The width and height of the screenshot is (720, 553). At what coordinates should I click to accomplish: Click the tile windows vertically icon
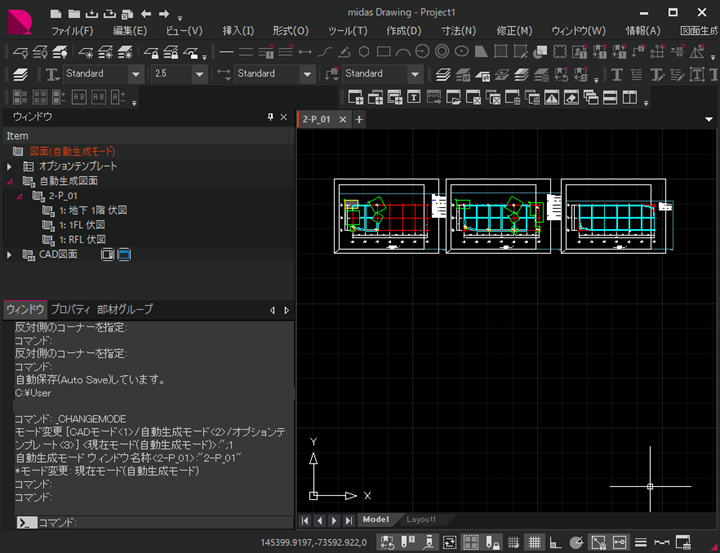630,97
